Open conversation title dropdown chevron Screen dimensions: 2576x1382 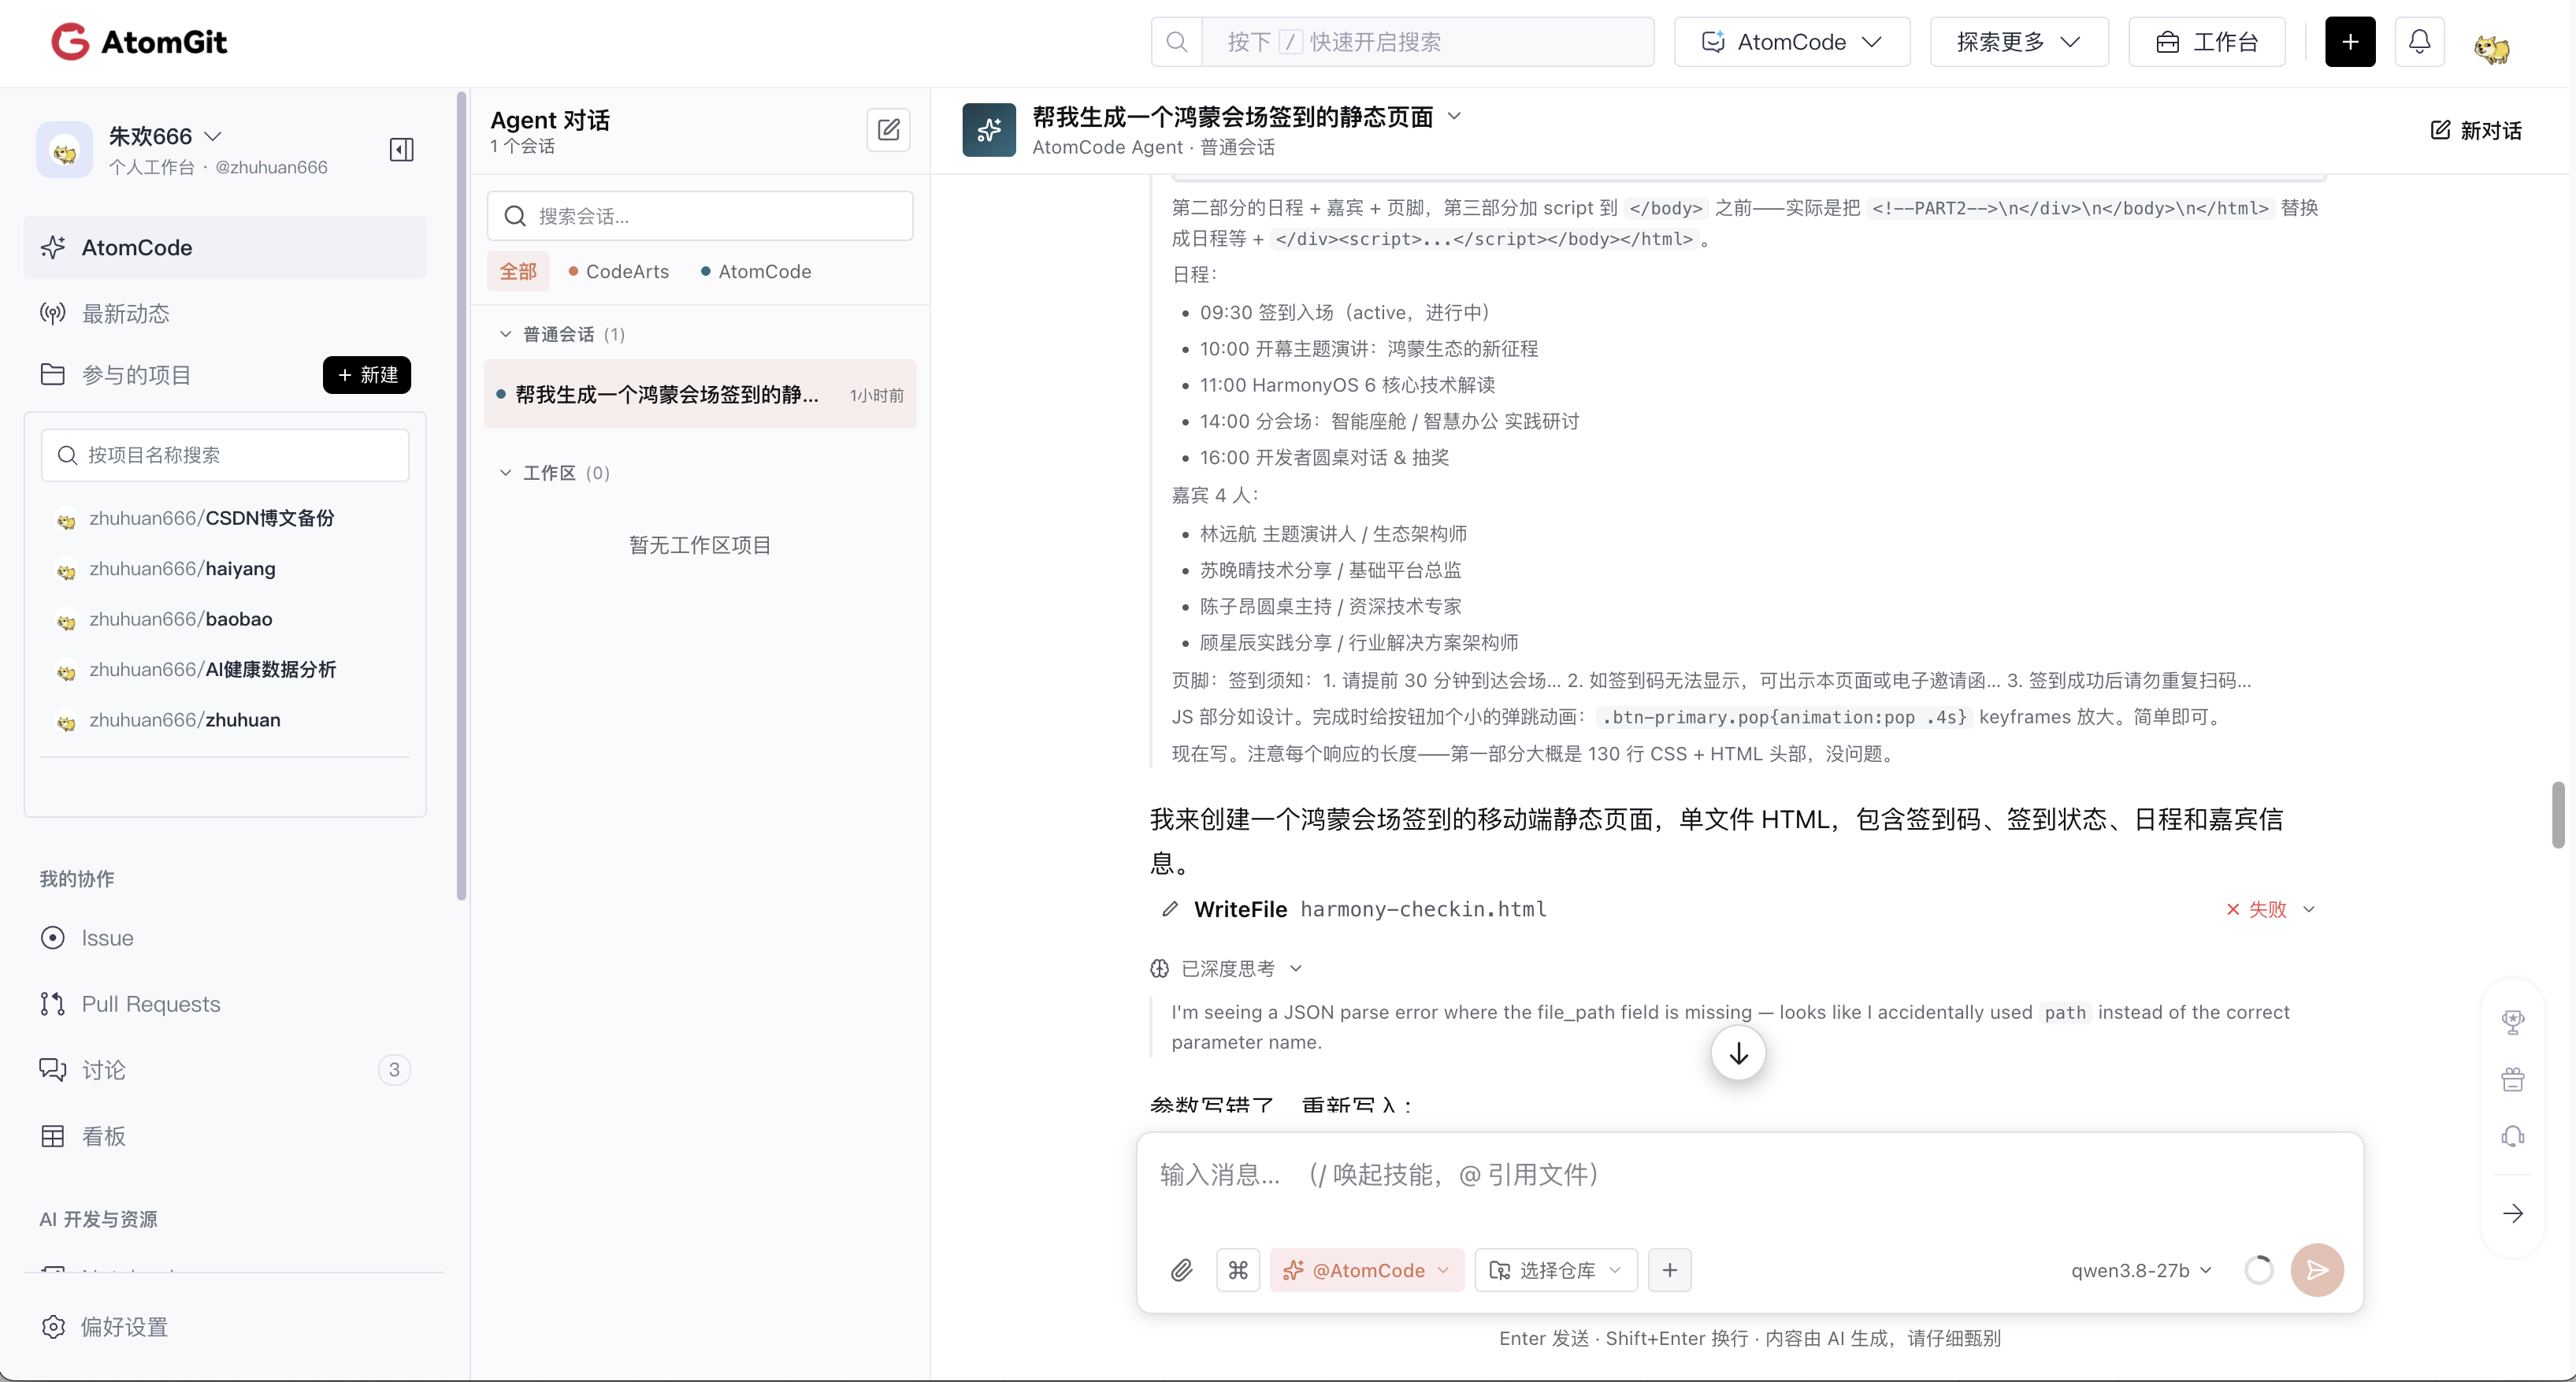[1454, 116]
